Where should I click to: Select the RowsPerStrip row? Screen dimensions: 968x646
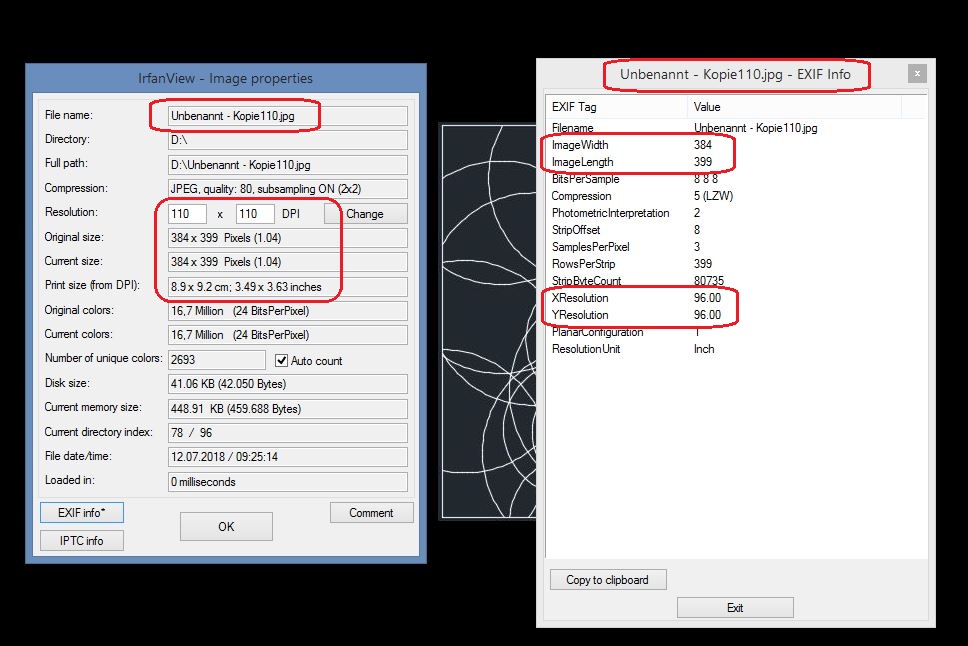(x=736, y=264)
